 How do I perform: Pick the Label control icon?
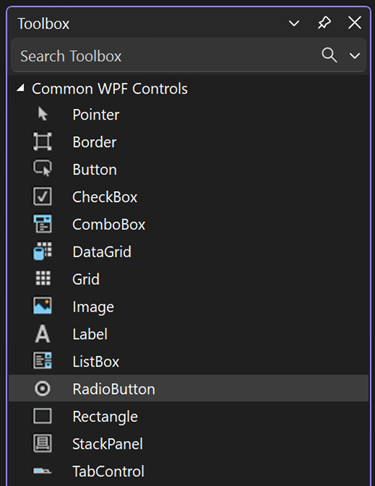click(42, 334)
